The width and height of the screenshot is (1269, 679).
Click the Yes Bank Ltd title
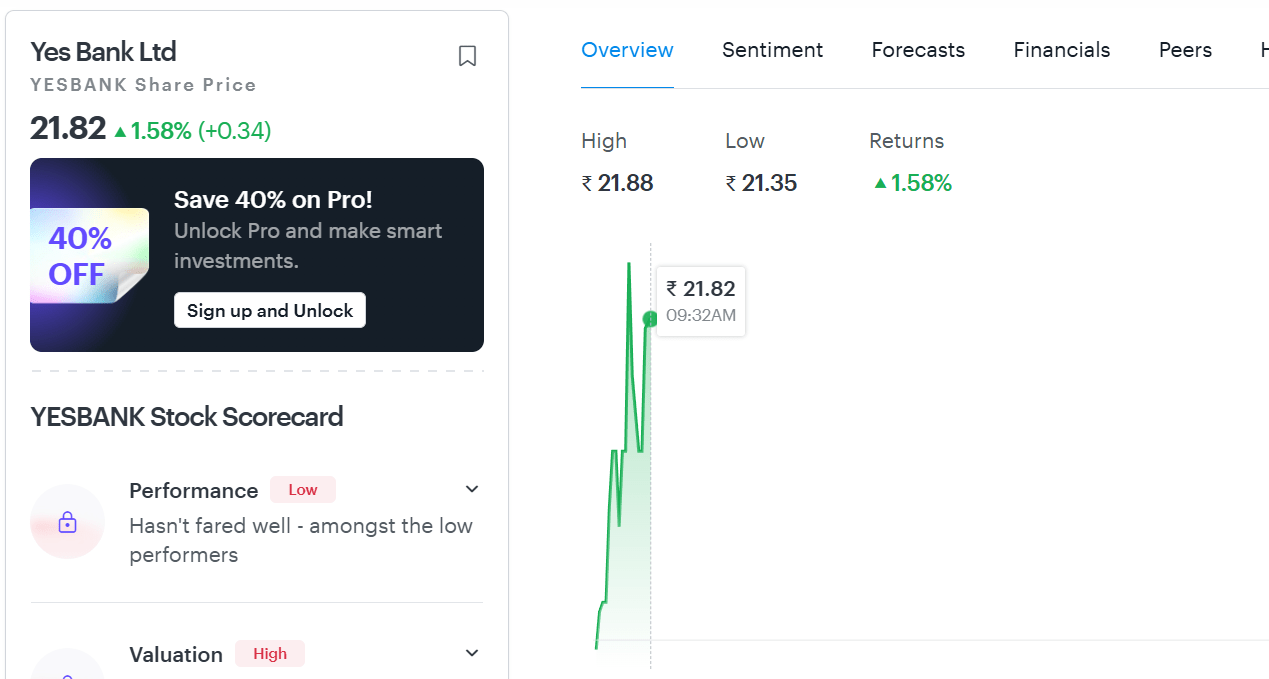tap(103, 52)
